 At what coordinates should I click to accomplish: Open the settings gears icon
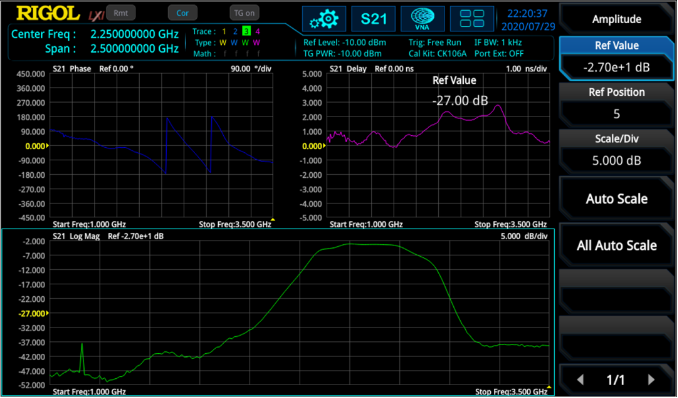coord(324,19)
